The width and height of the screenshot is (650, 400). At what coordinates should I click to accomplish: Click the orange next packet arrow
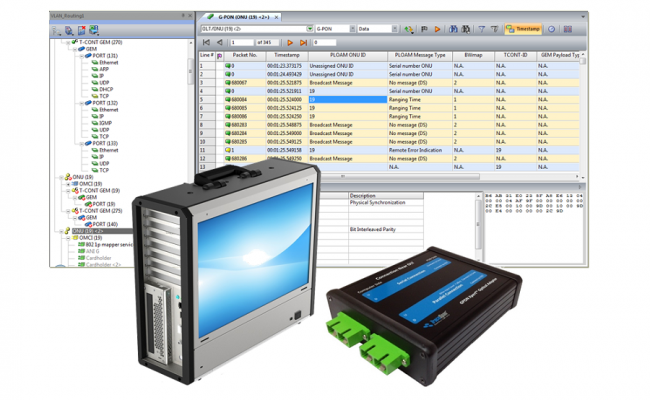[x=291, y=43]
